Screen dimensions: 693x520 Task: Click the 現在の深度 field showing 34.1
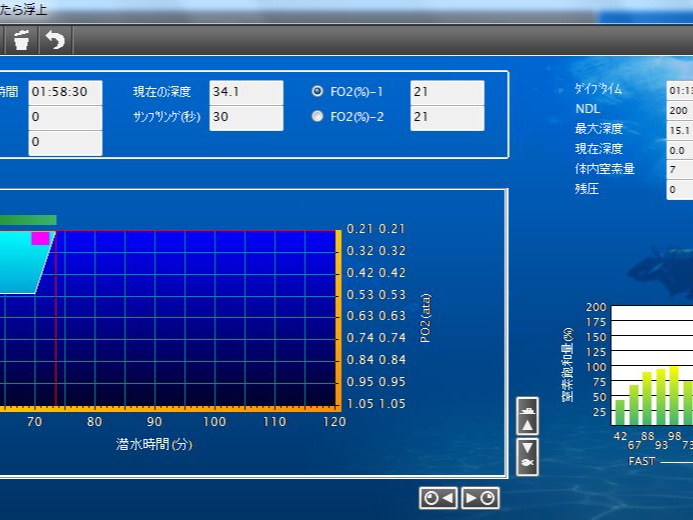tap(246, 92)
